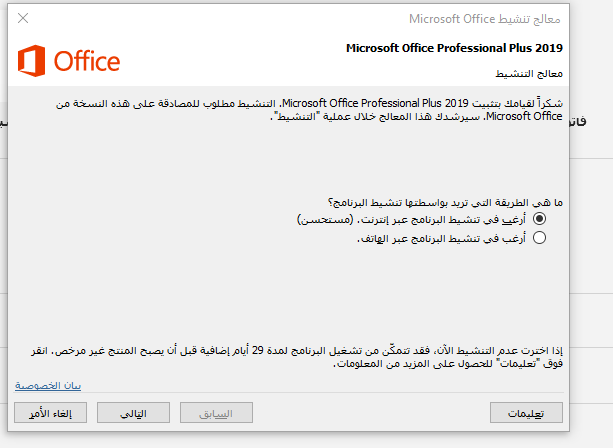613x448 pixels.
Task: Click the note mentioning 29 أيام إضافية
Action: [297, 357]
